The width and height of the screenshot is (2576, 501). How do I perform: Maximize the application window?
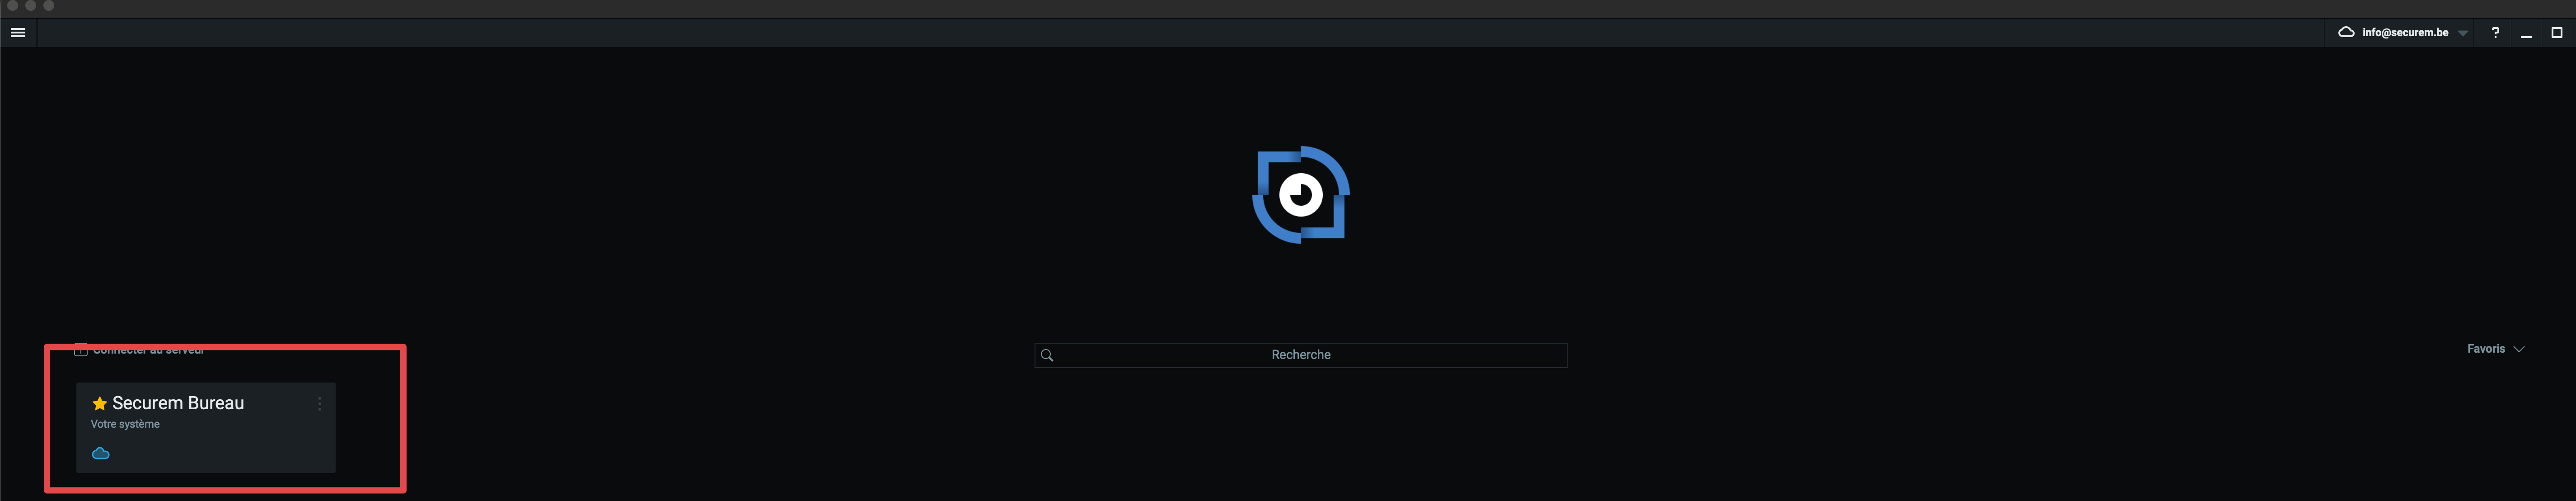coord(2557,33)
